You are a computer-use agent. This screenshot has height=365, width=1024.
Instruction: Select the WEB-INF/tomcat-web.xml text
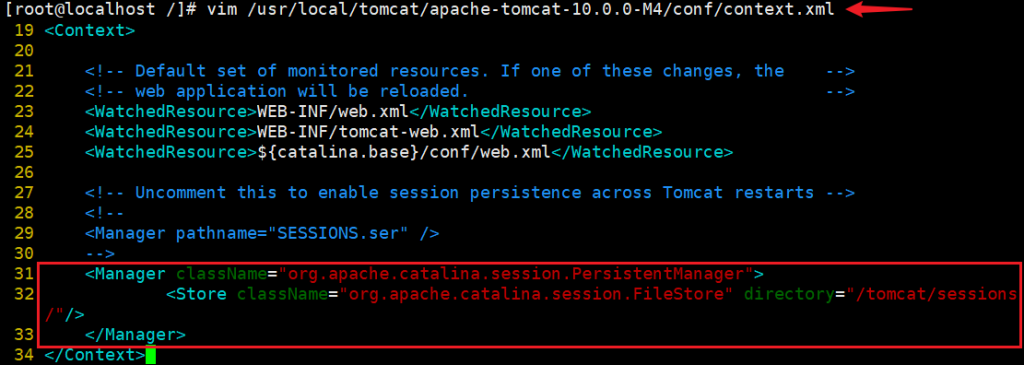(x=368, y=131)
